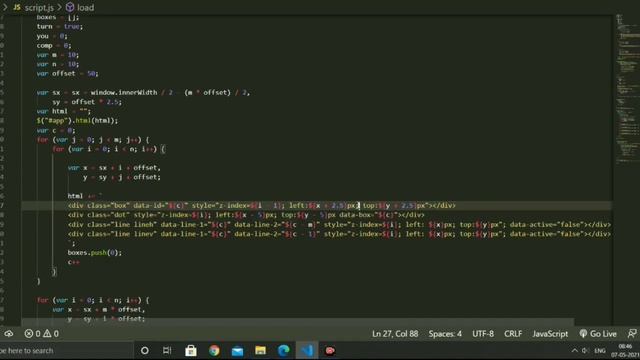Image resolution: width=640 pixels, height=360 pixels.
Task: Start the Go Live server
Action: (598, 334)
